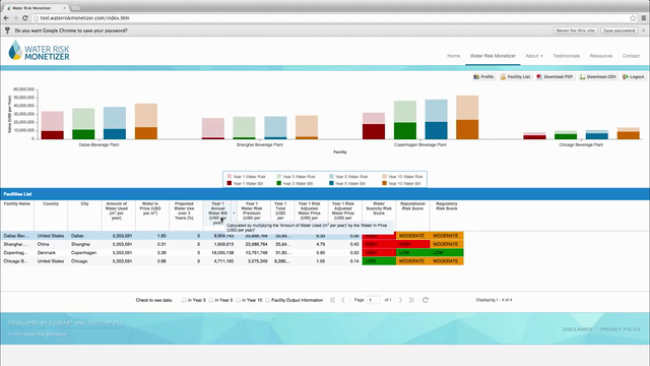The height and width of the screenshot is (366, 650).
Task: Click the browser back arrow
Action: tap(6, 18)
